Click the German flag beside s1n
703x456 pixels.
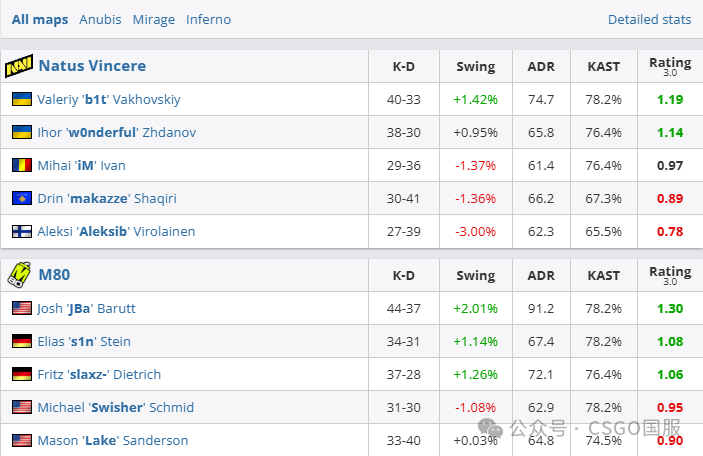pyautogui.click(x=22, y=341)
